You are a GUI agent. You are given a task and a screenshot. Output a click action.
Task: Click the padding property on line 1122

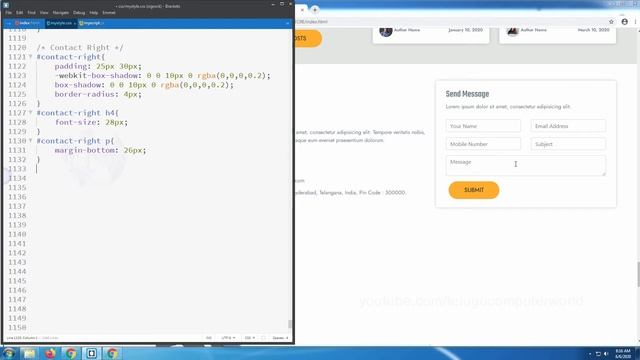[x=71, y=66]
